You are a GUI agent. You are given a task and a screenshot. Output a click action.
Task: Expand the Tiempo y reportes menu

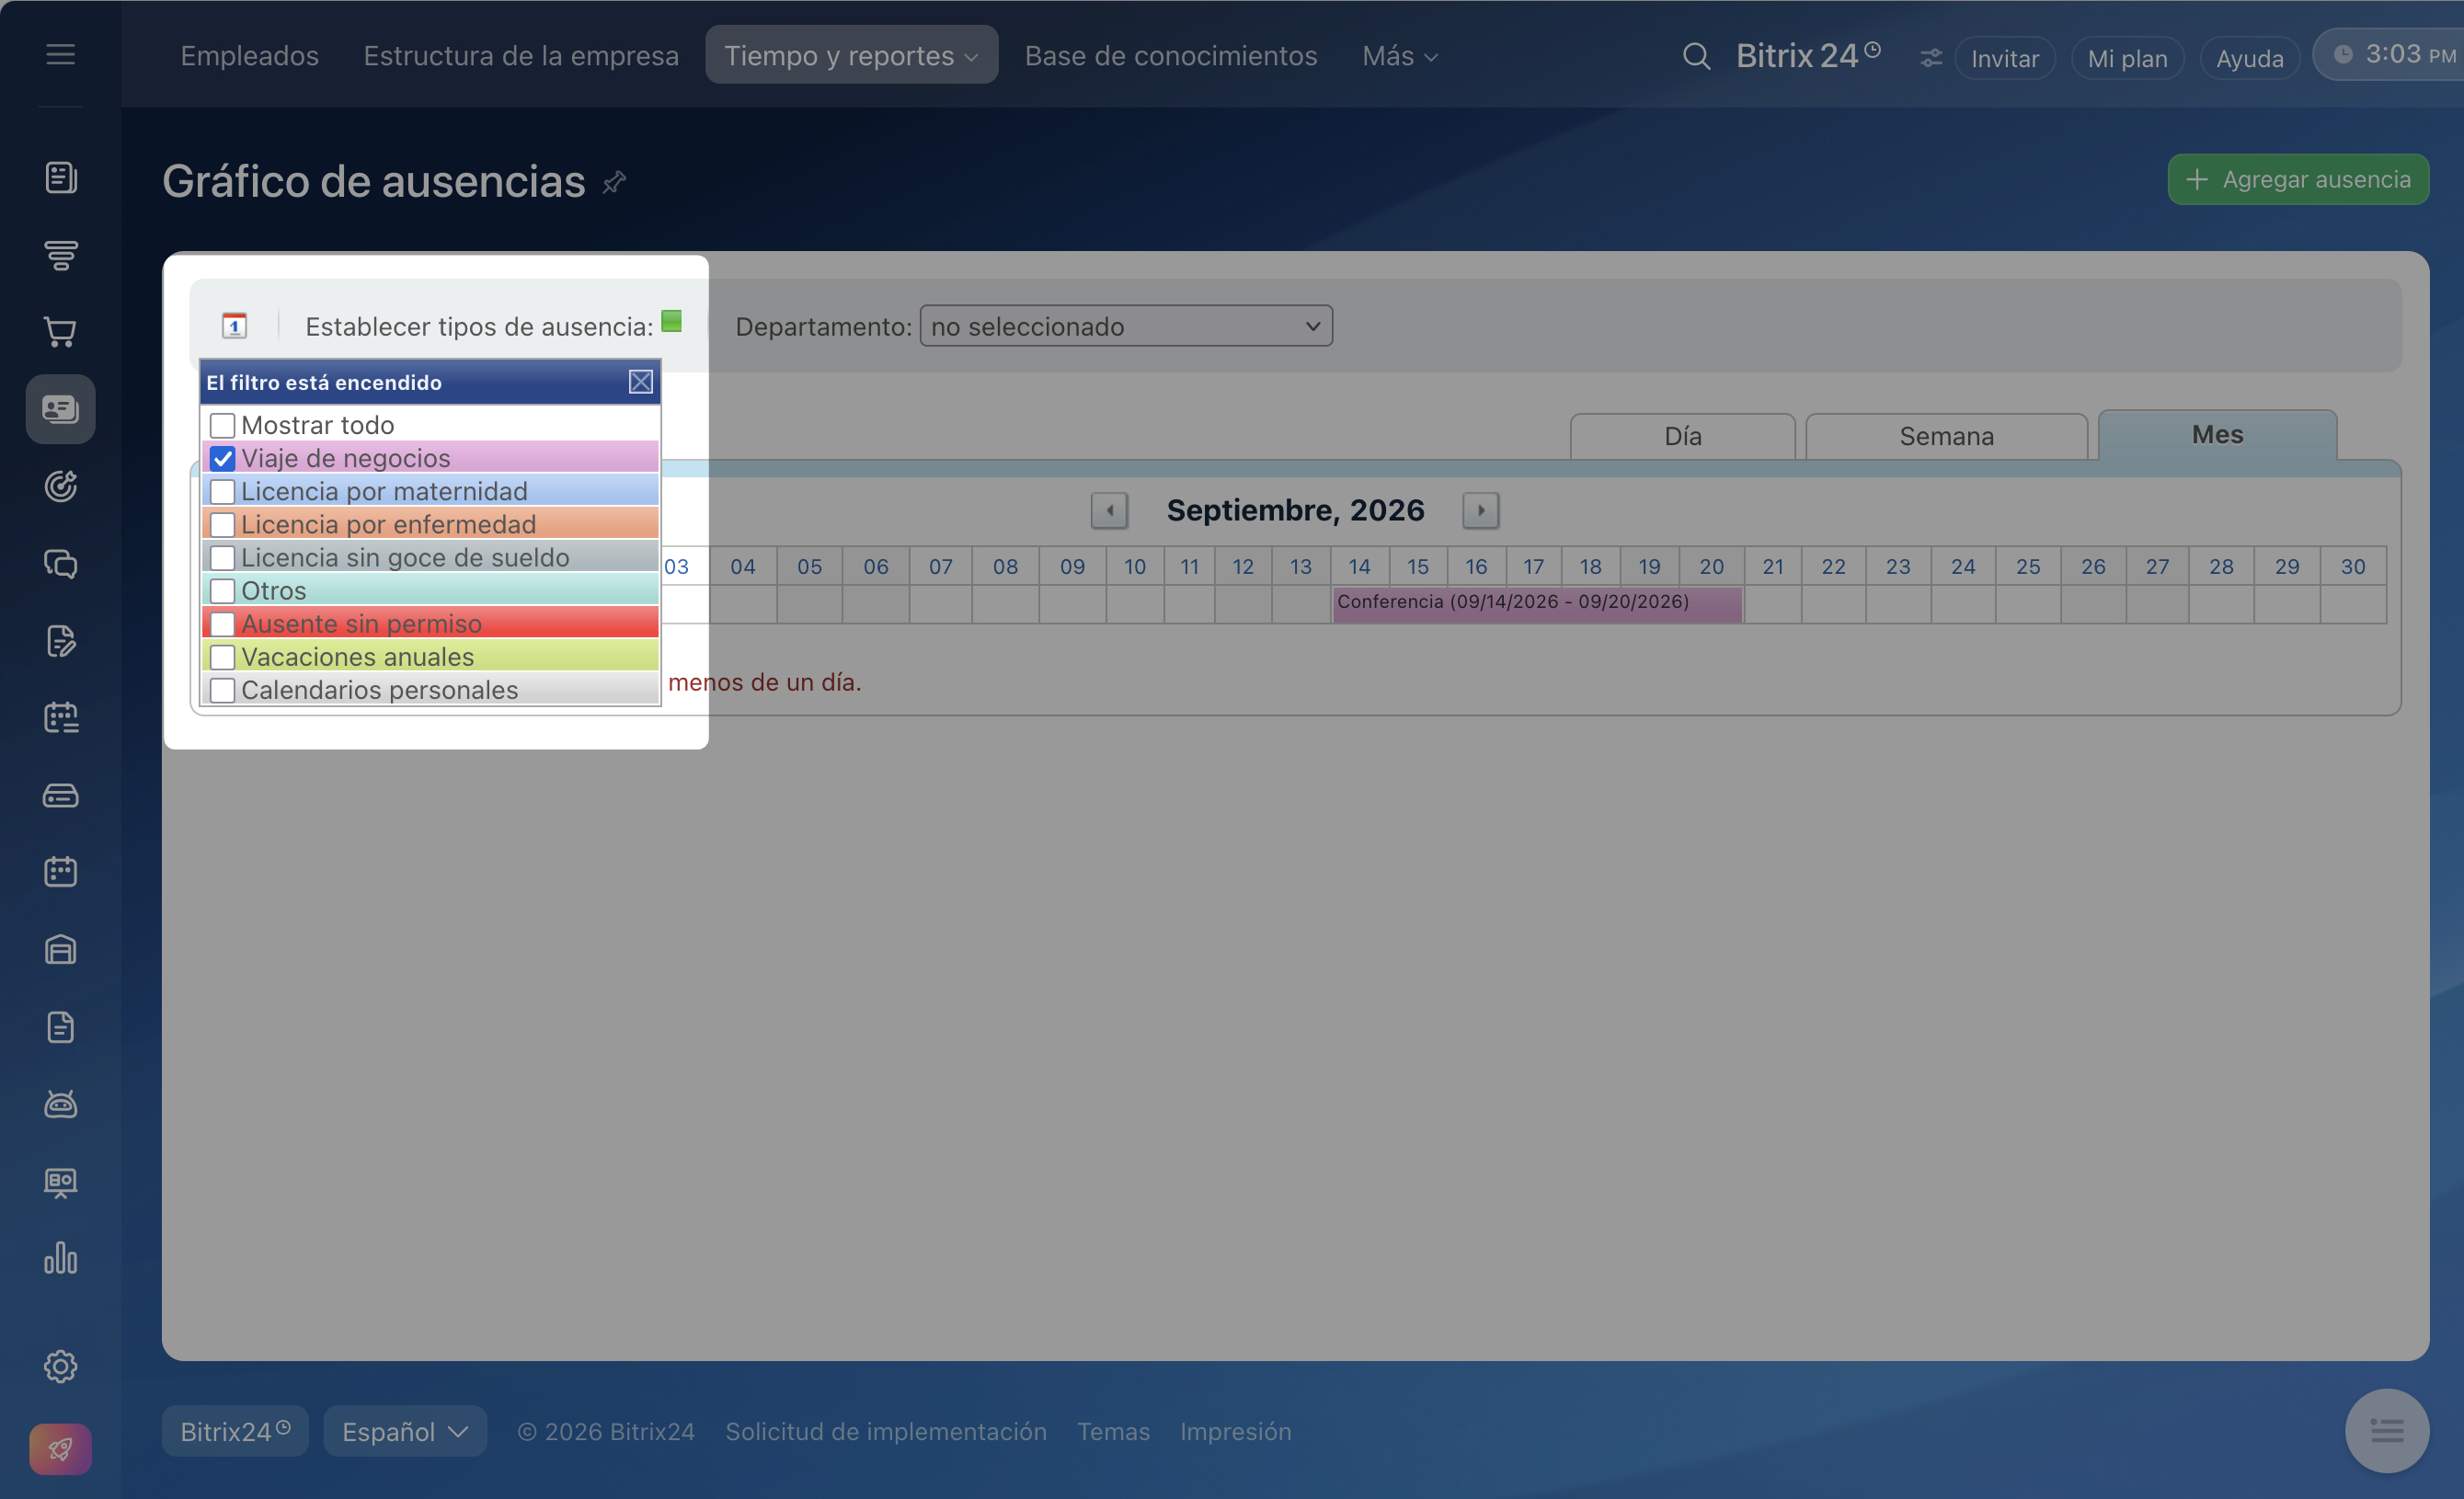pyautogui.click(x=851, y=56)
